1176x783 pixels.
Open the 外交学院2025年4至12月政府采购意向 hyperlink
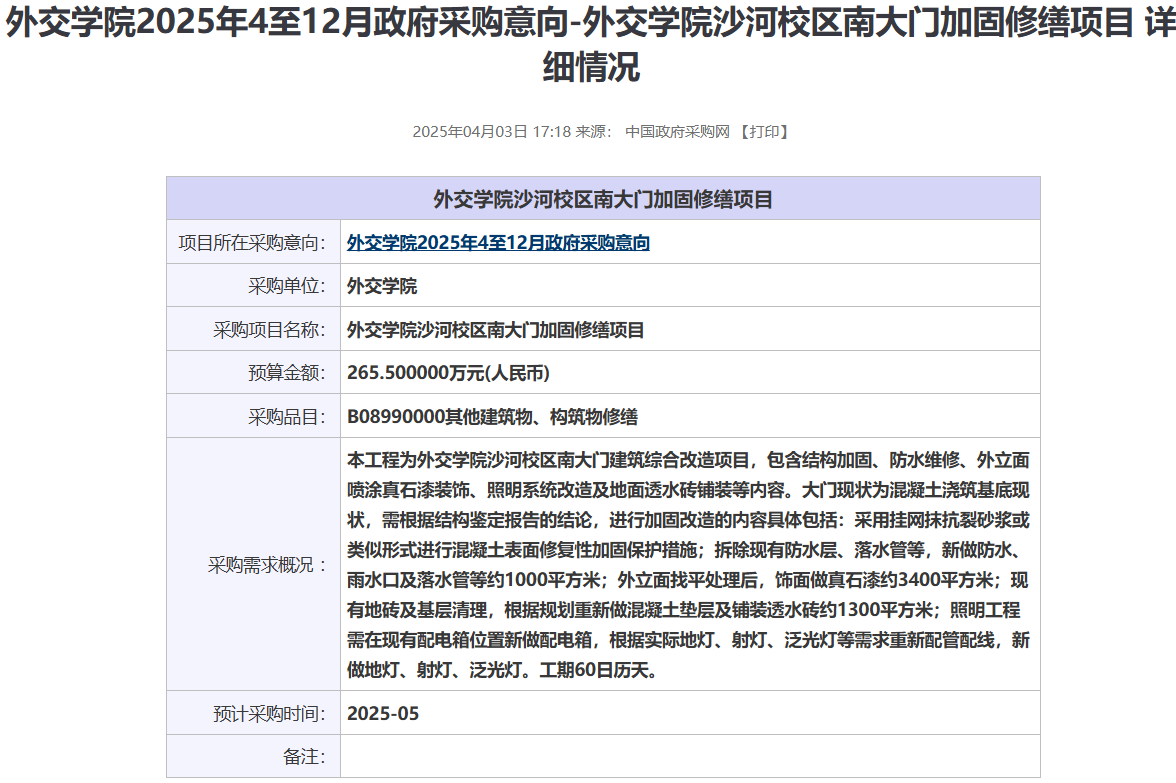(498, 243)
